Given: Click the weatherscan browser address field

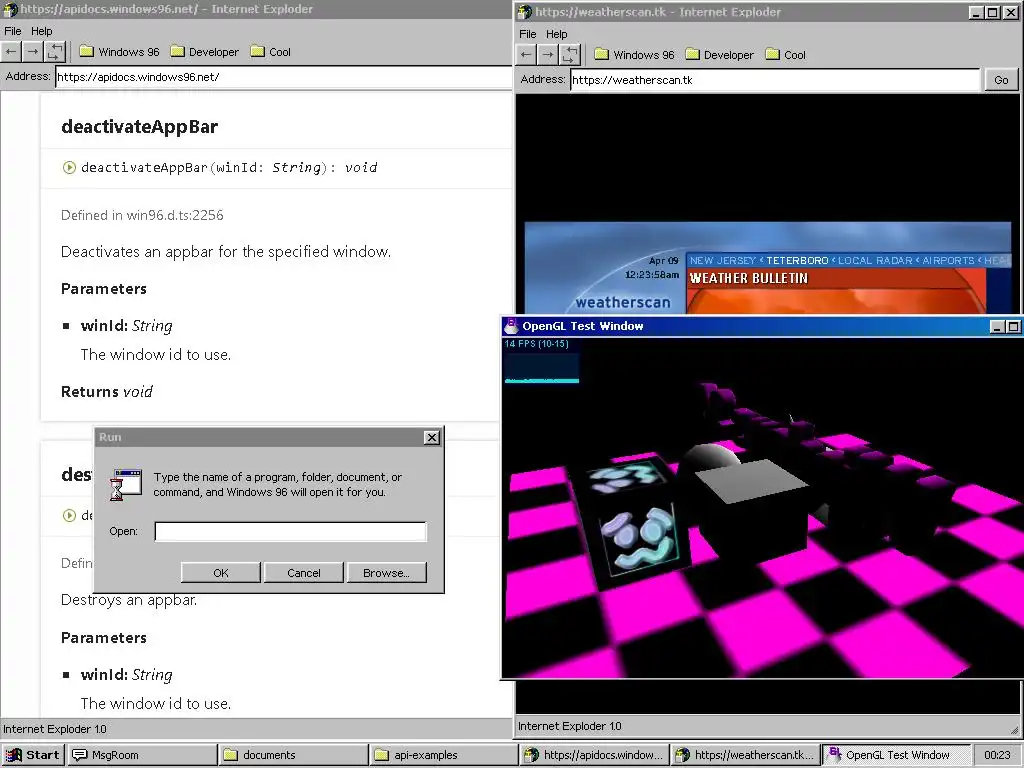Looking at the screenshot, I should 775,80.
